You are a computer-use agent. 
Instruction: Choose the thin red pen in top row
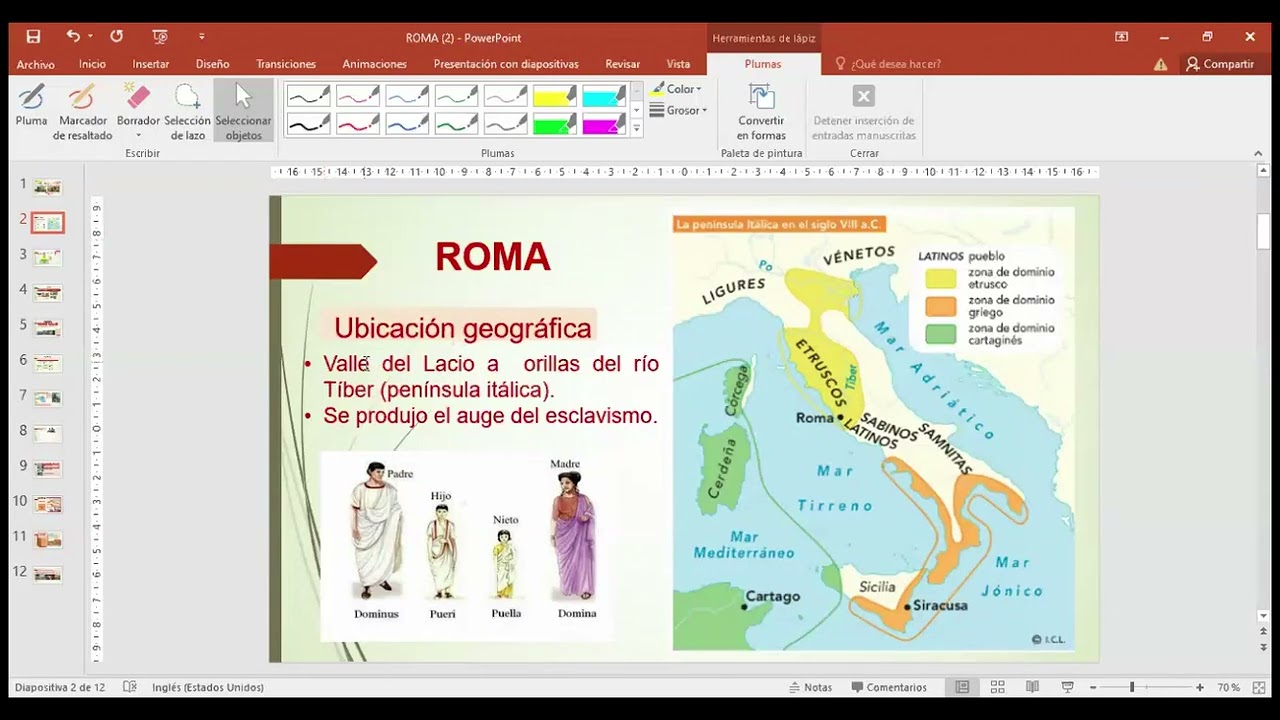click(x=358, y=96)
